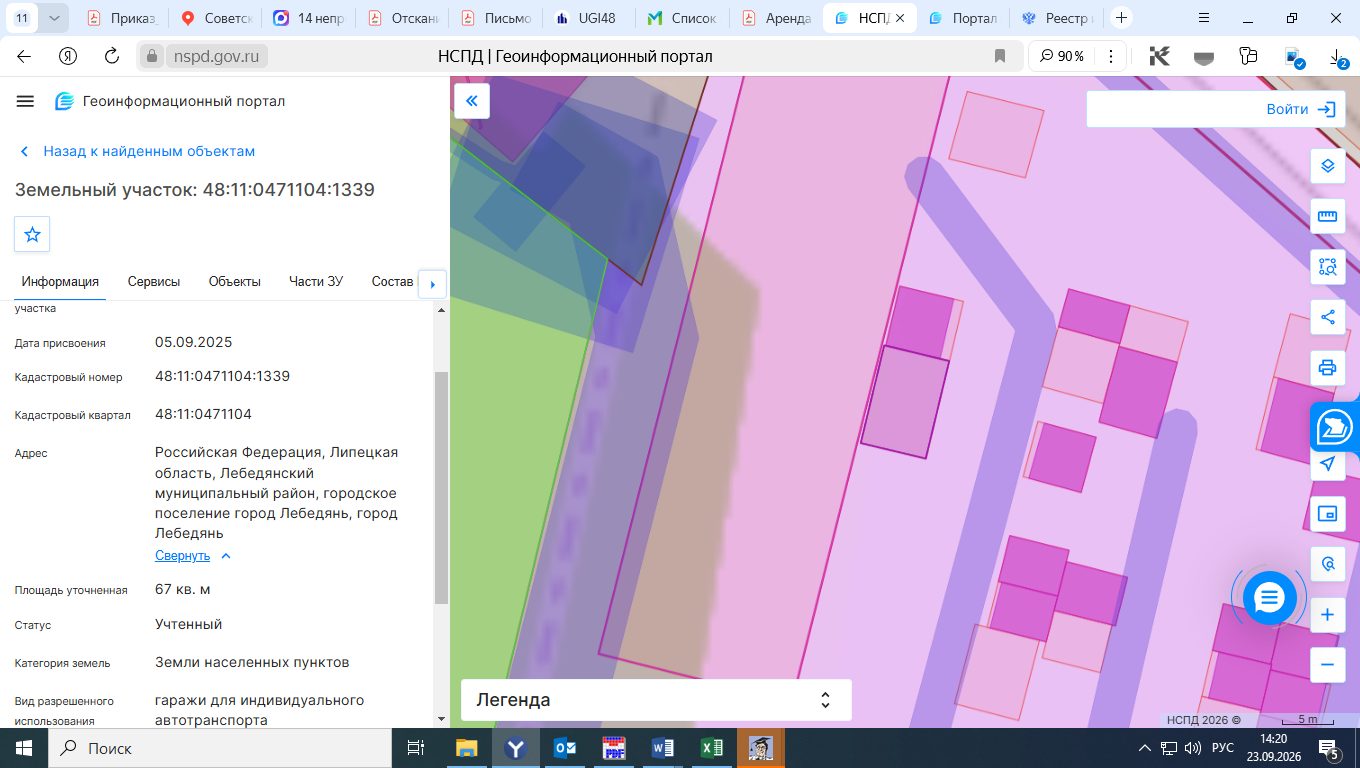1360x768 pixels.
Task: Activate the area search selection tool
Action: [x=1327, y=267]
